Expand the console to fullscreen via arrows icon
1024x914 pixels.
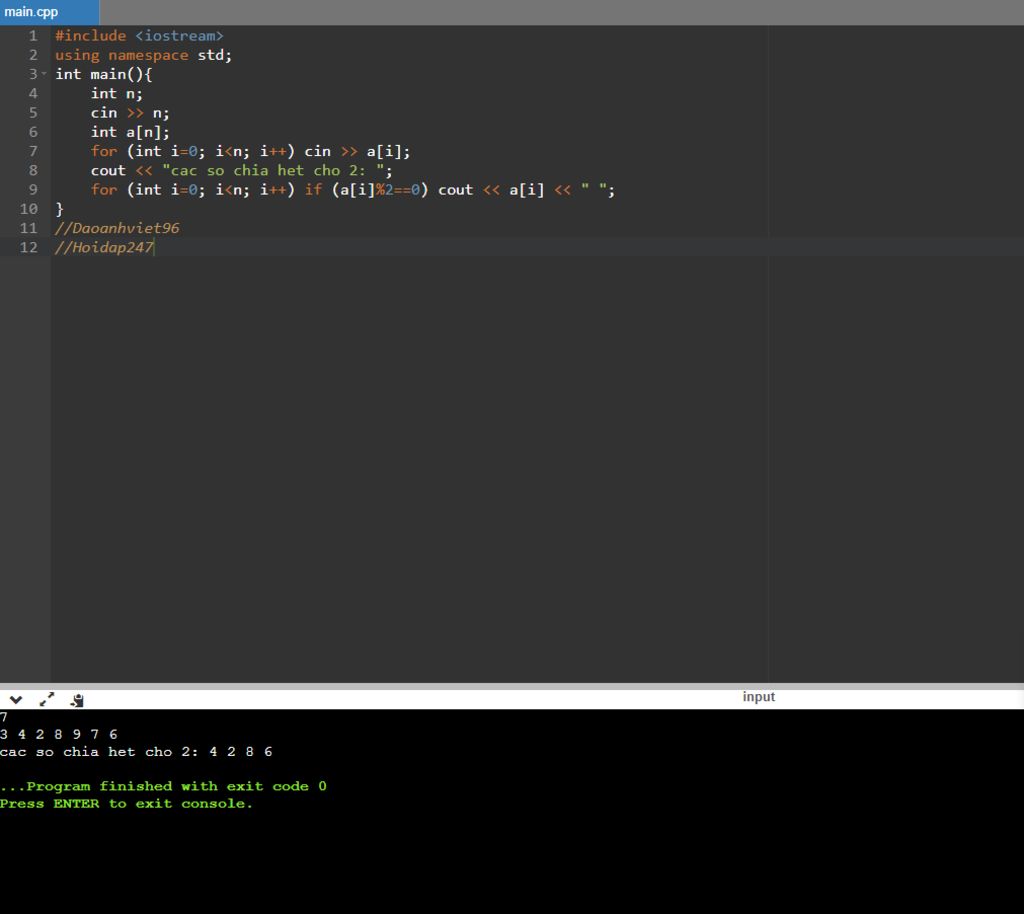coord(47,700)
